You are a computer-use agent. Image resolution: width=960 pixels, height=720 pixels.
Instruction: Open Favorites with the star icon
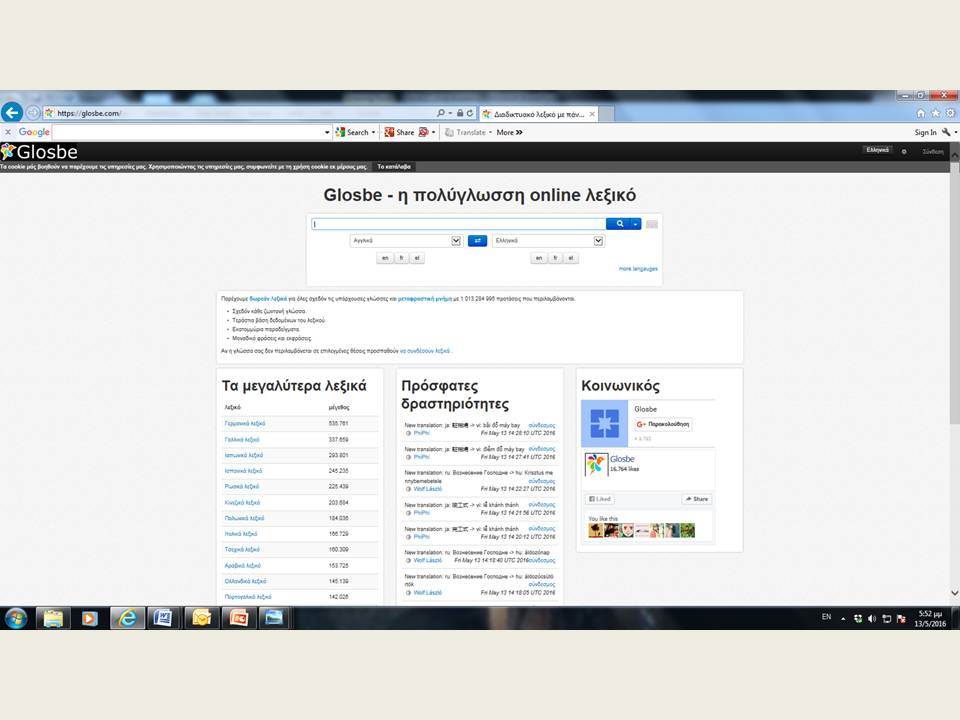936,113
